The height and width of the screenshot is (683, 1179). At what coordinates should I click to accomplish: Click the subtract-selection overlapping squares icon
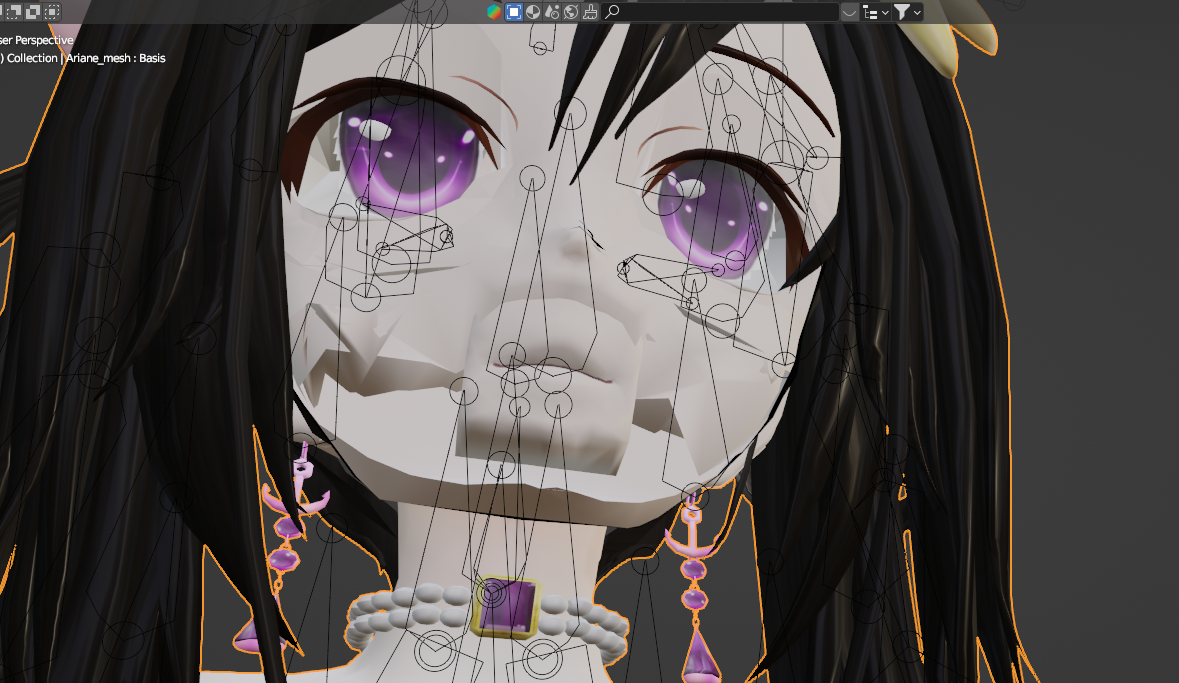pyautogui.click(x=33, y=11)
